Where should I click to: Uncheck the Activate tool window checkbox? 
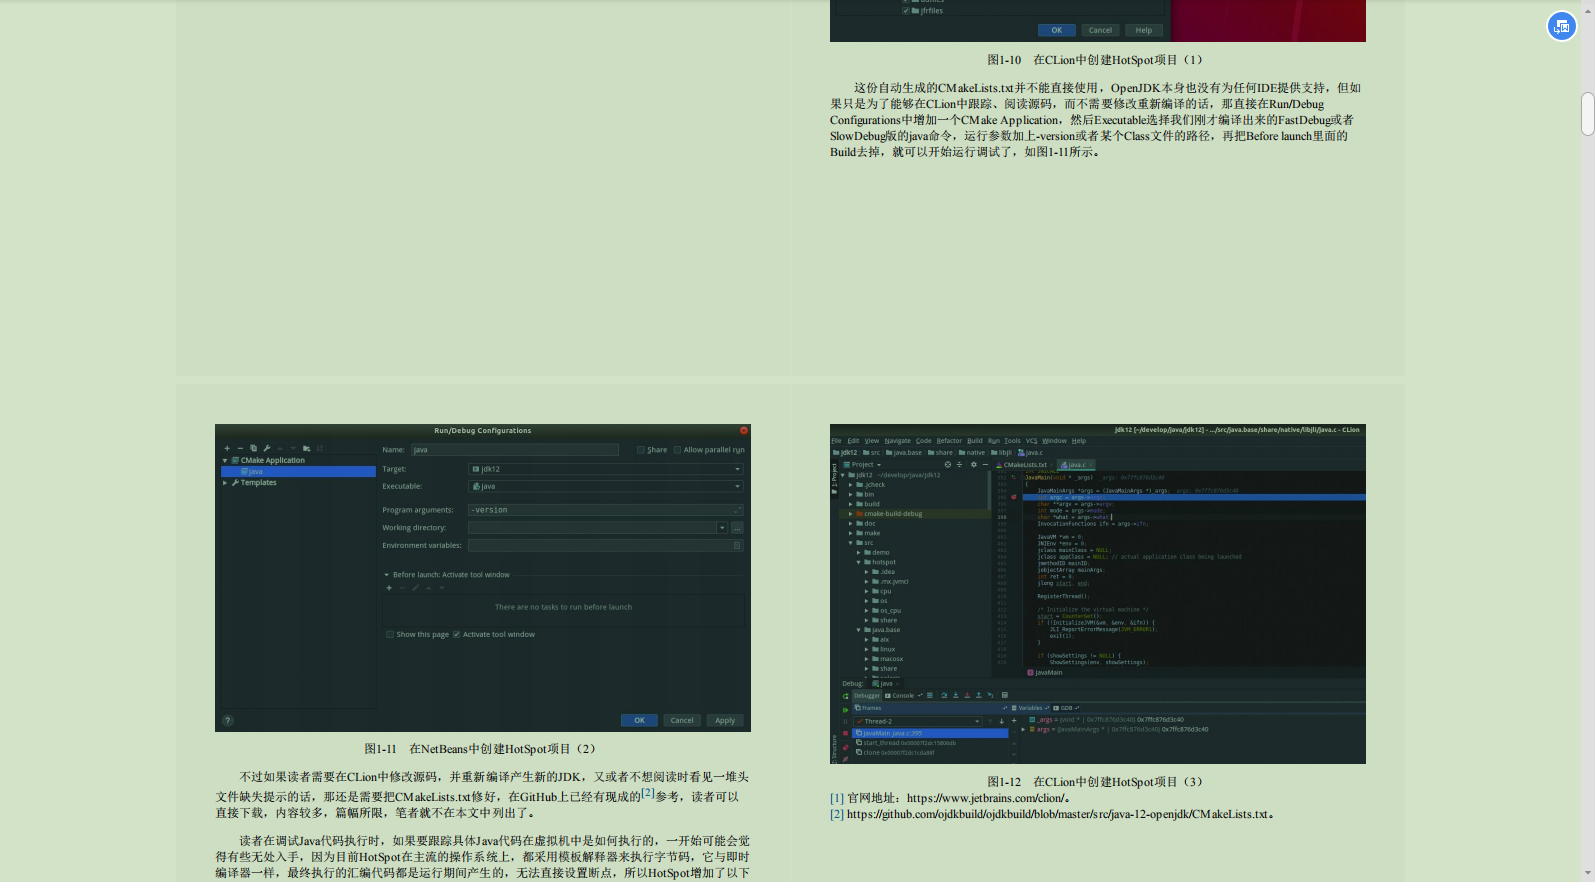click(456, 634)
